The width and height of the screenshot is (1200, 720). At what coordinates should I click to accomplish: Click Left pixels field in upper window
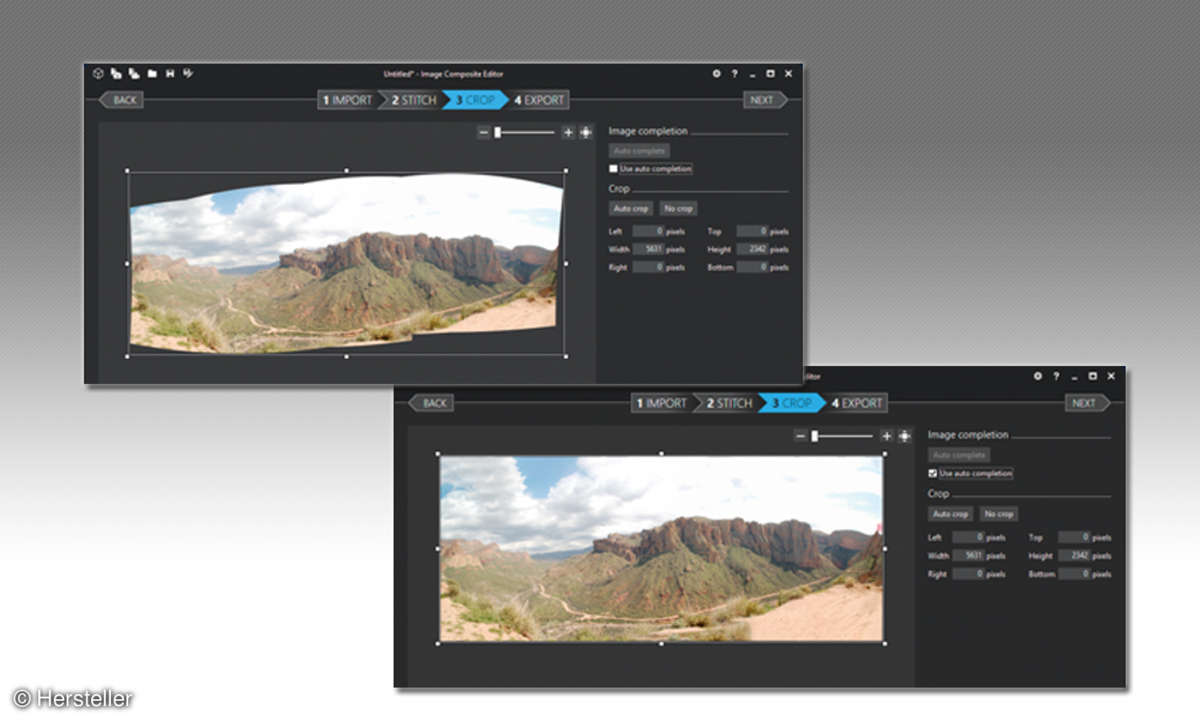(648, 231)
